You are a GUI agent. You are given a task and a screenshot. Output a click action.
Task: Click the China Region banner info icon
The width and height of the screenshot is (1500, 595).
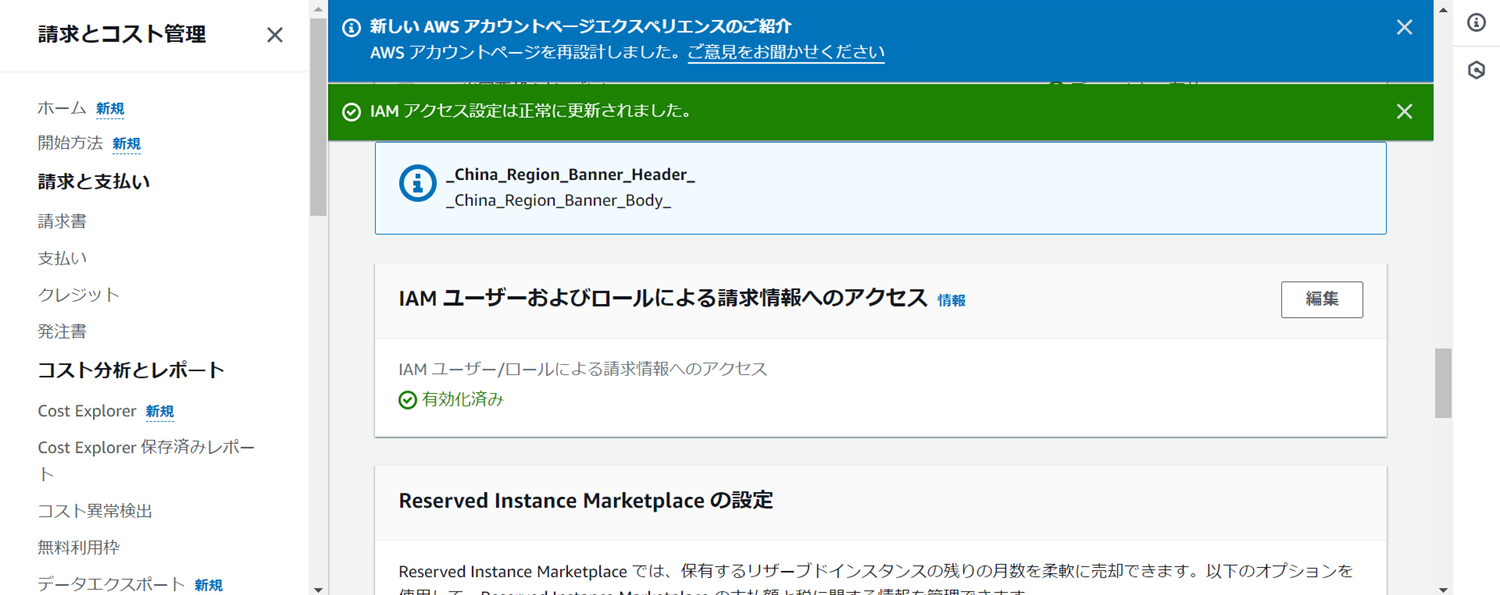click(417, 183)
